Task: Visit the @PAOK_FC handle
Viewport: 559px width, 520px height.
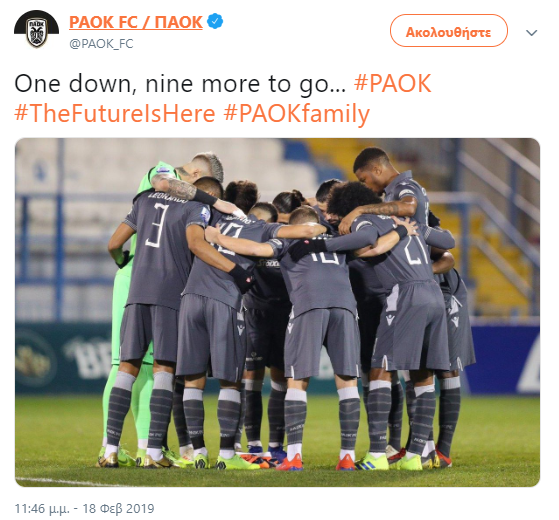Action: pos(101,44)
